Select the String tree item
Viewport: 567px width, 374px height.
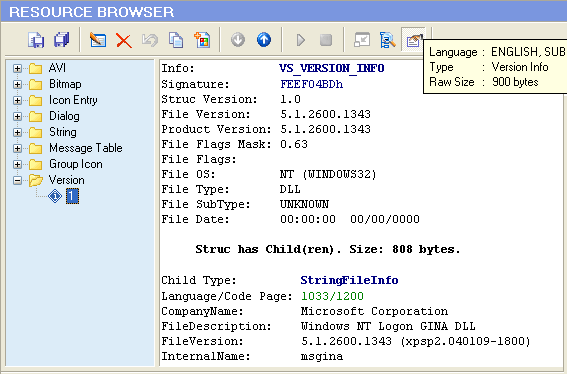click(63, 132)
